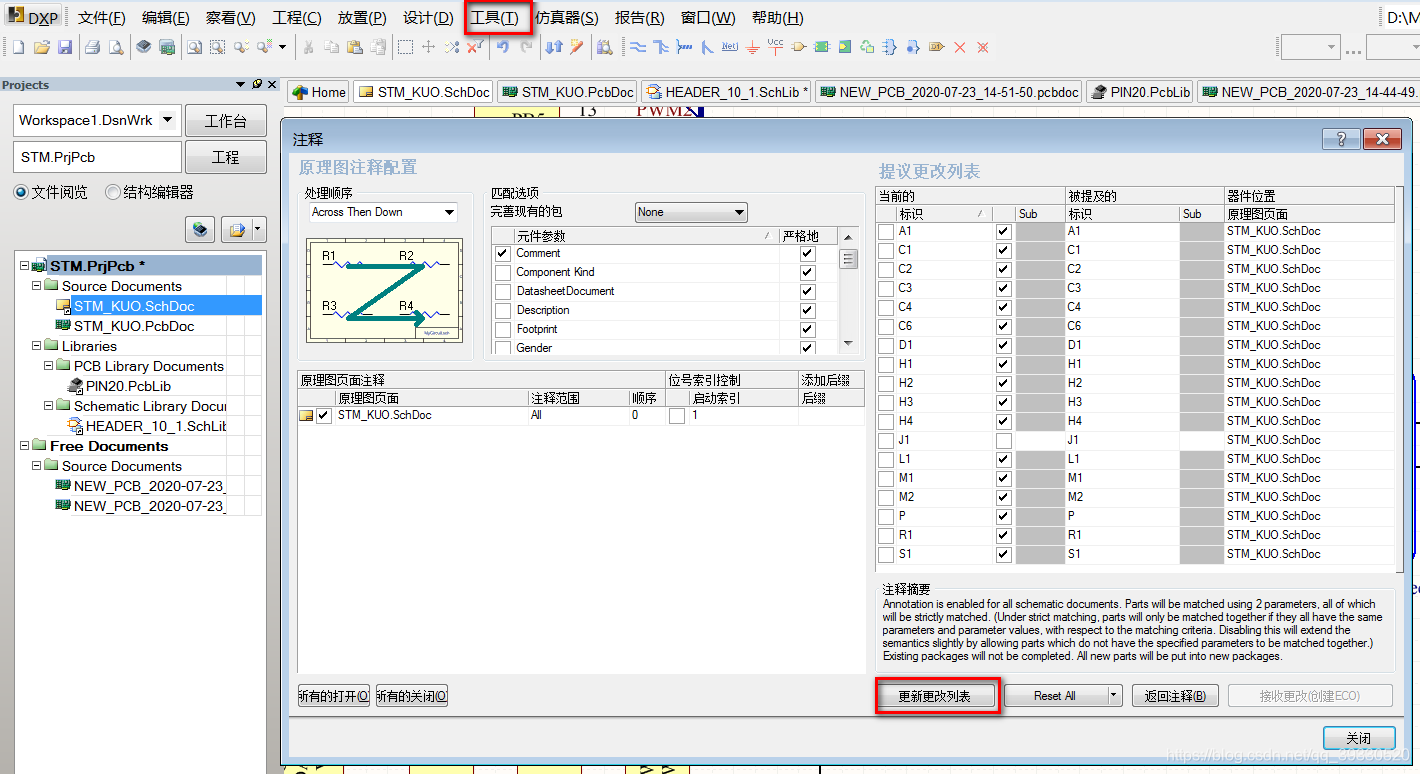Click the Move selection crosshair icon

(429, 47)
